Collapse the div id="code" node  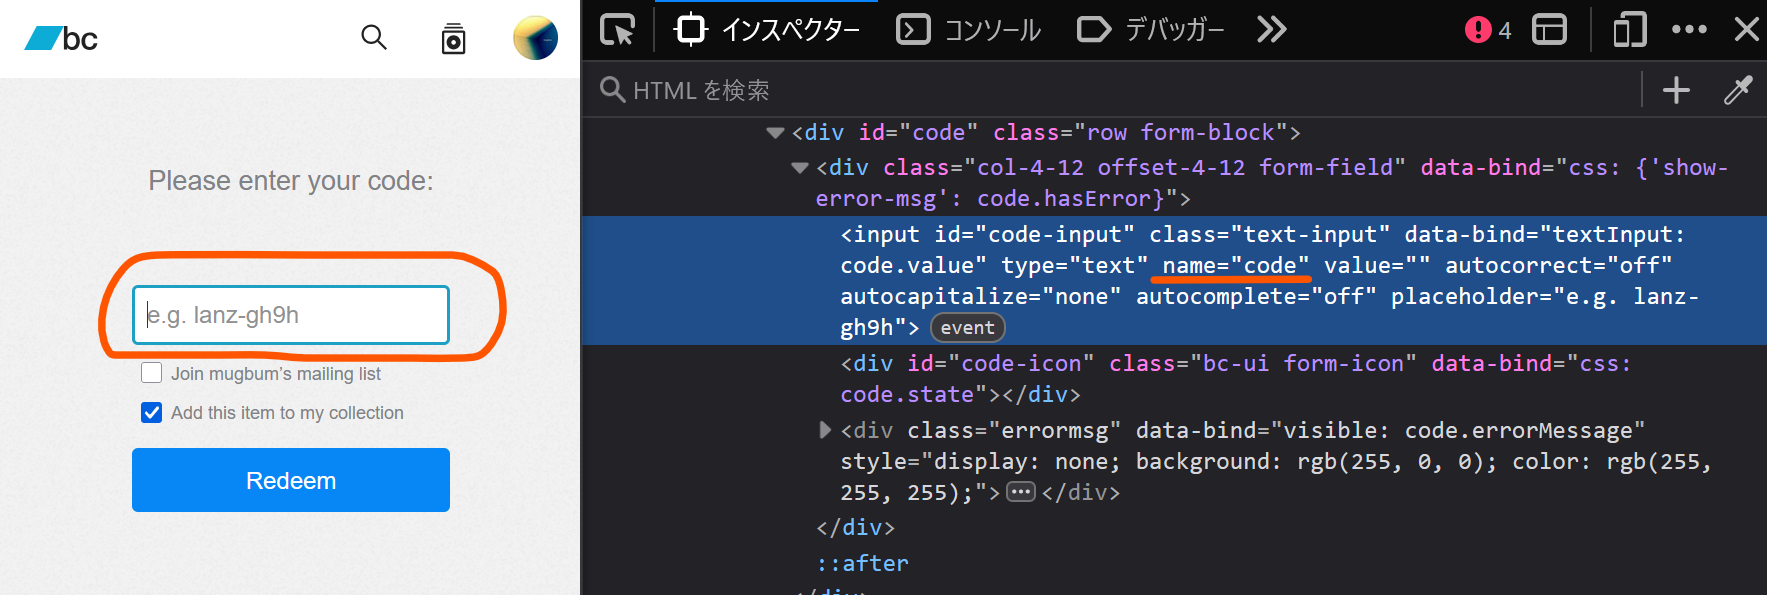click(775, 132)
